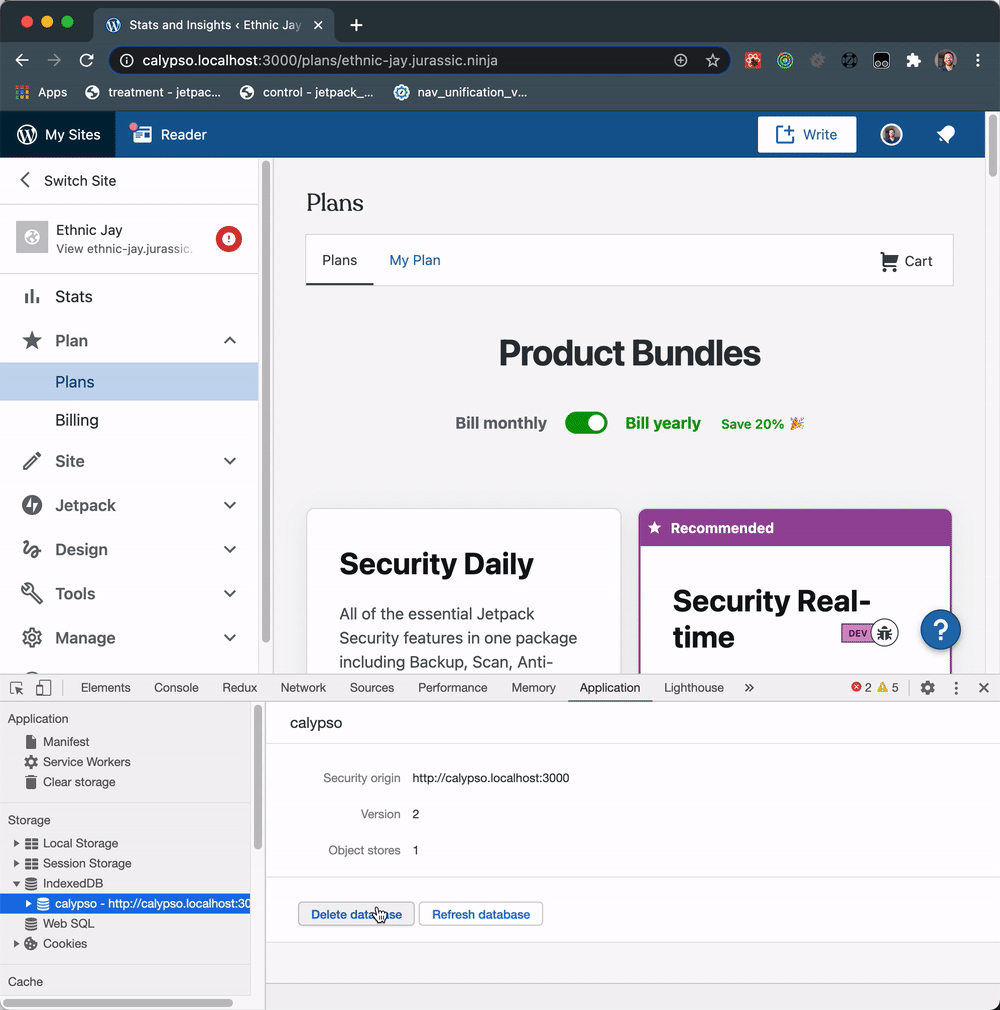Open DevTools more options menu
This screenshot has width=1000, height=1010.
(x=956, y=688)
